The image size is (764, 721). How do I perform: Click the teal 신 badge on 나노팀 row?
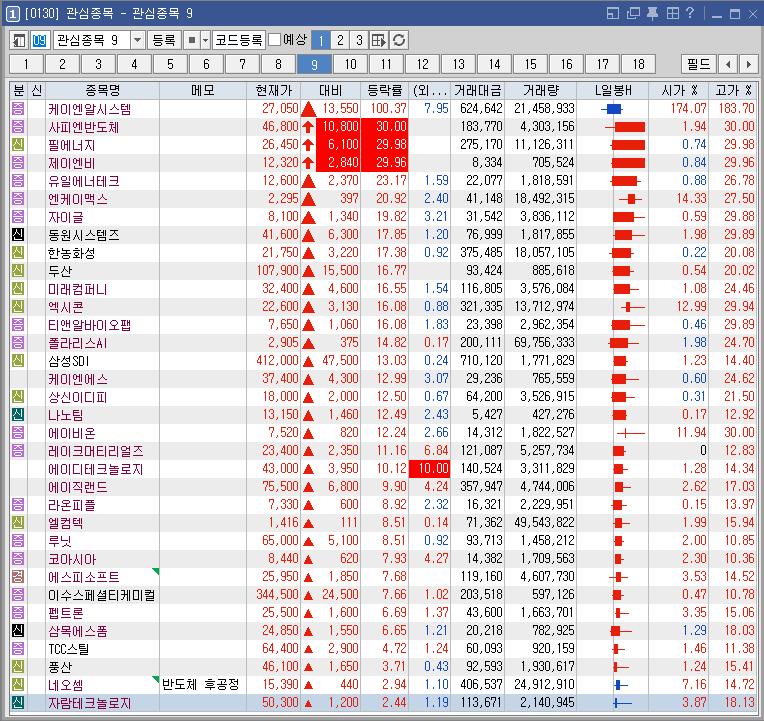(18, 415)
